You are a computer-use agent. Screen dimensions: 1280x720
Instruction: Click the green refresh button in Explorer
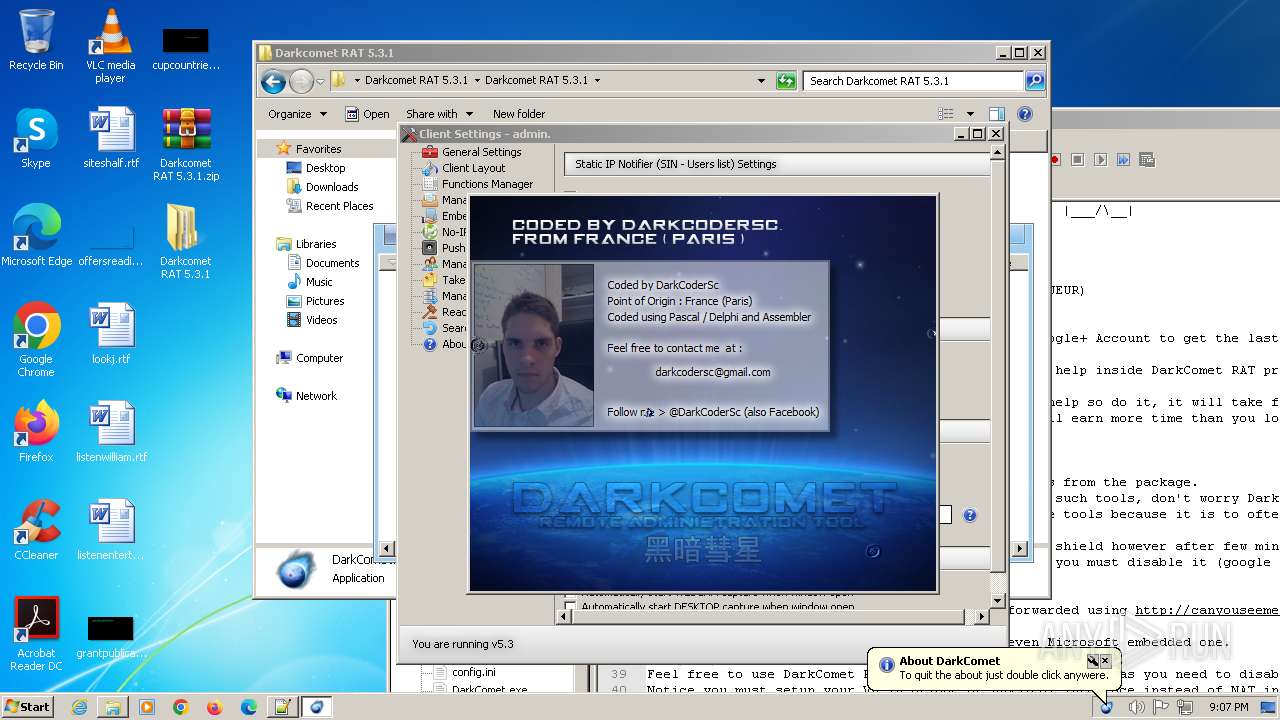(786, 81)
